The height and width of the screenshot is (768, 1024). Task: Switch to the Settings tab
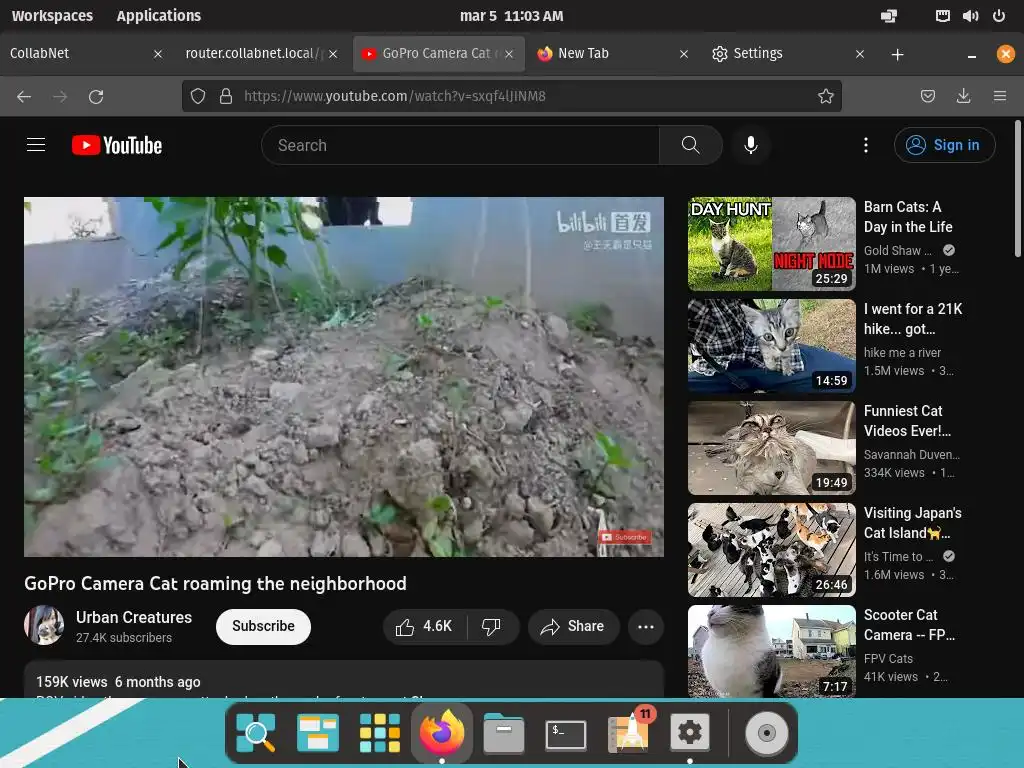pyautogui.click(x=787, y=54)
